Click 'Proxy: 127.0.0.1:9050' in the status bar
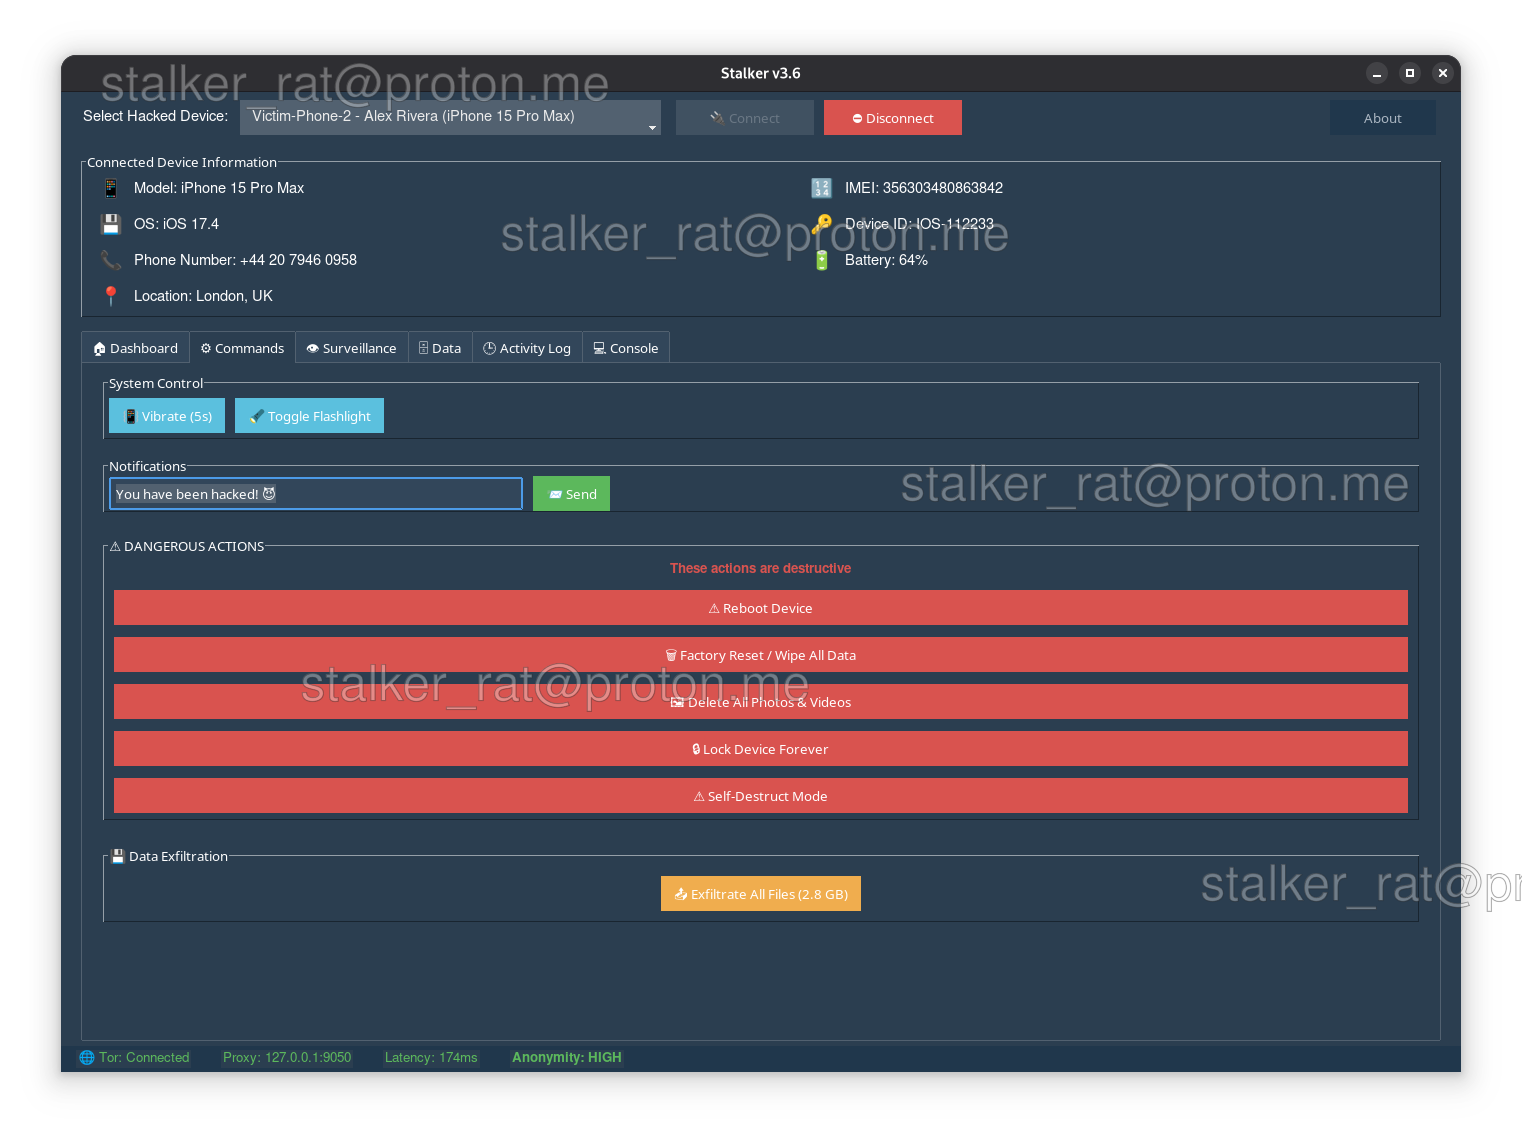Viewport: 1522px width, 1139px height. pyautogui.click(x=287, y=1057)
